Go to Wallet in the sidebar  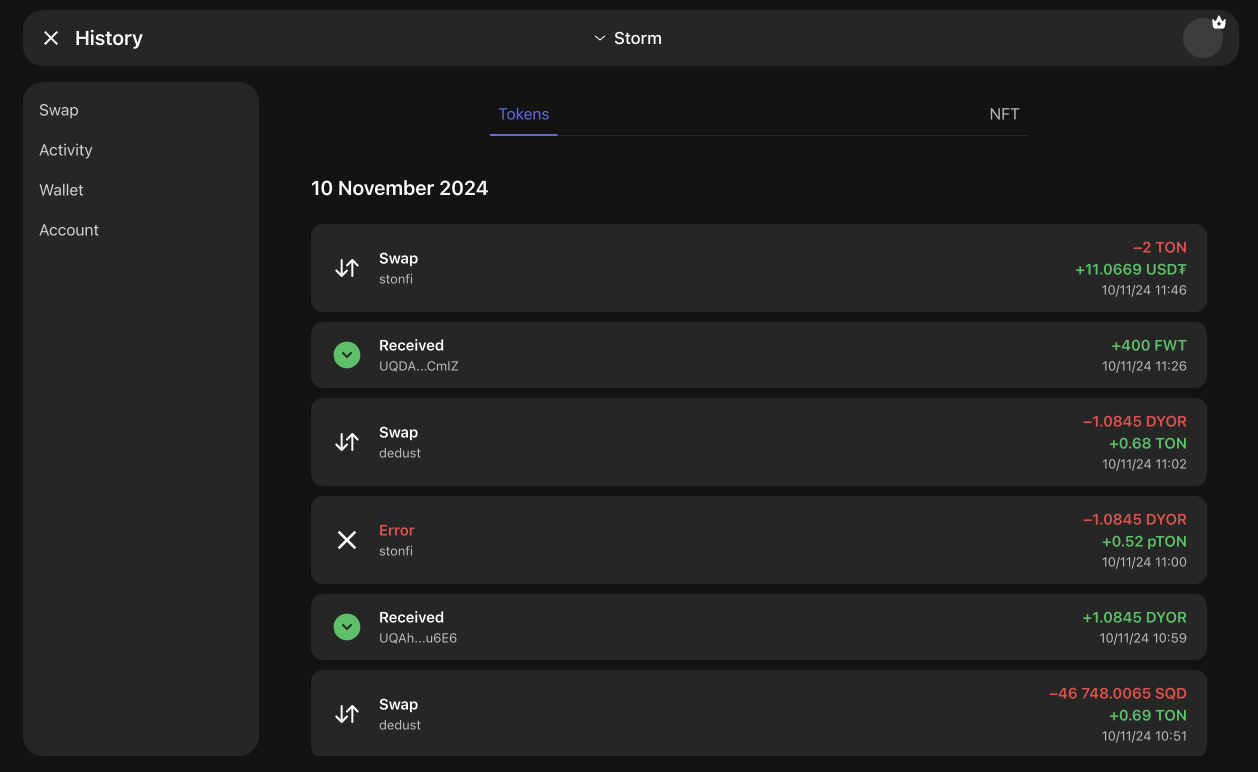(x=62, y=190)
